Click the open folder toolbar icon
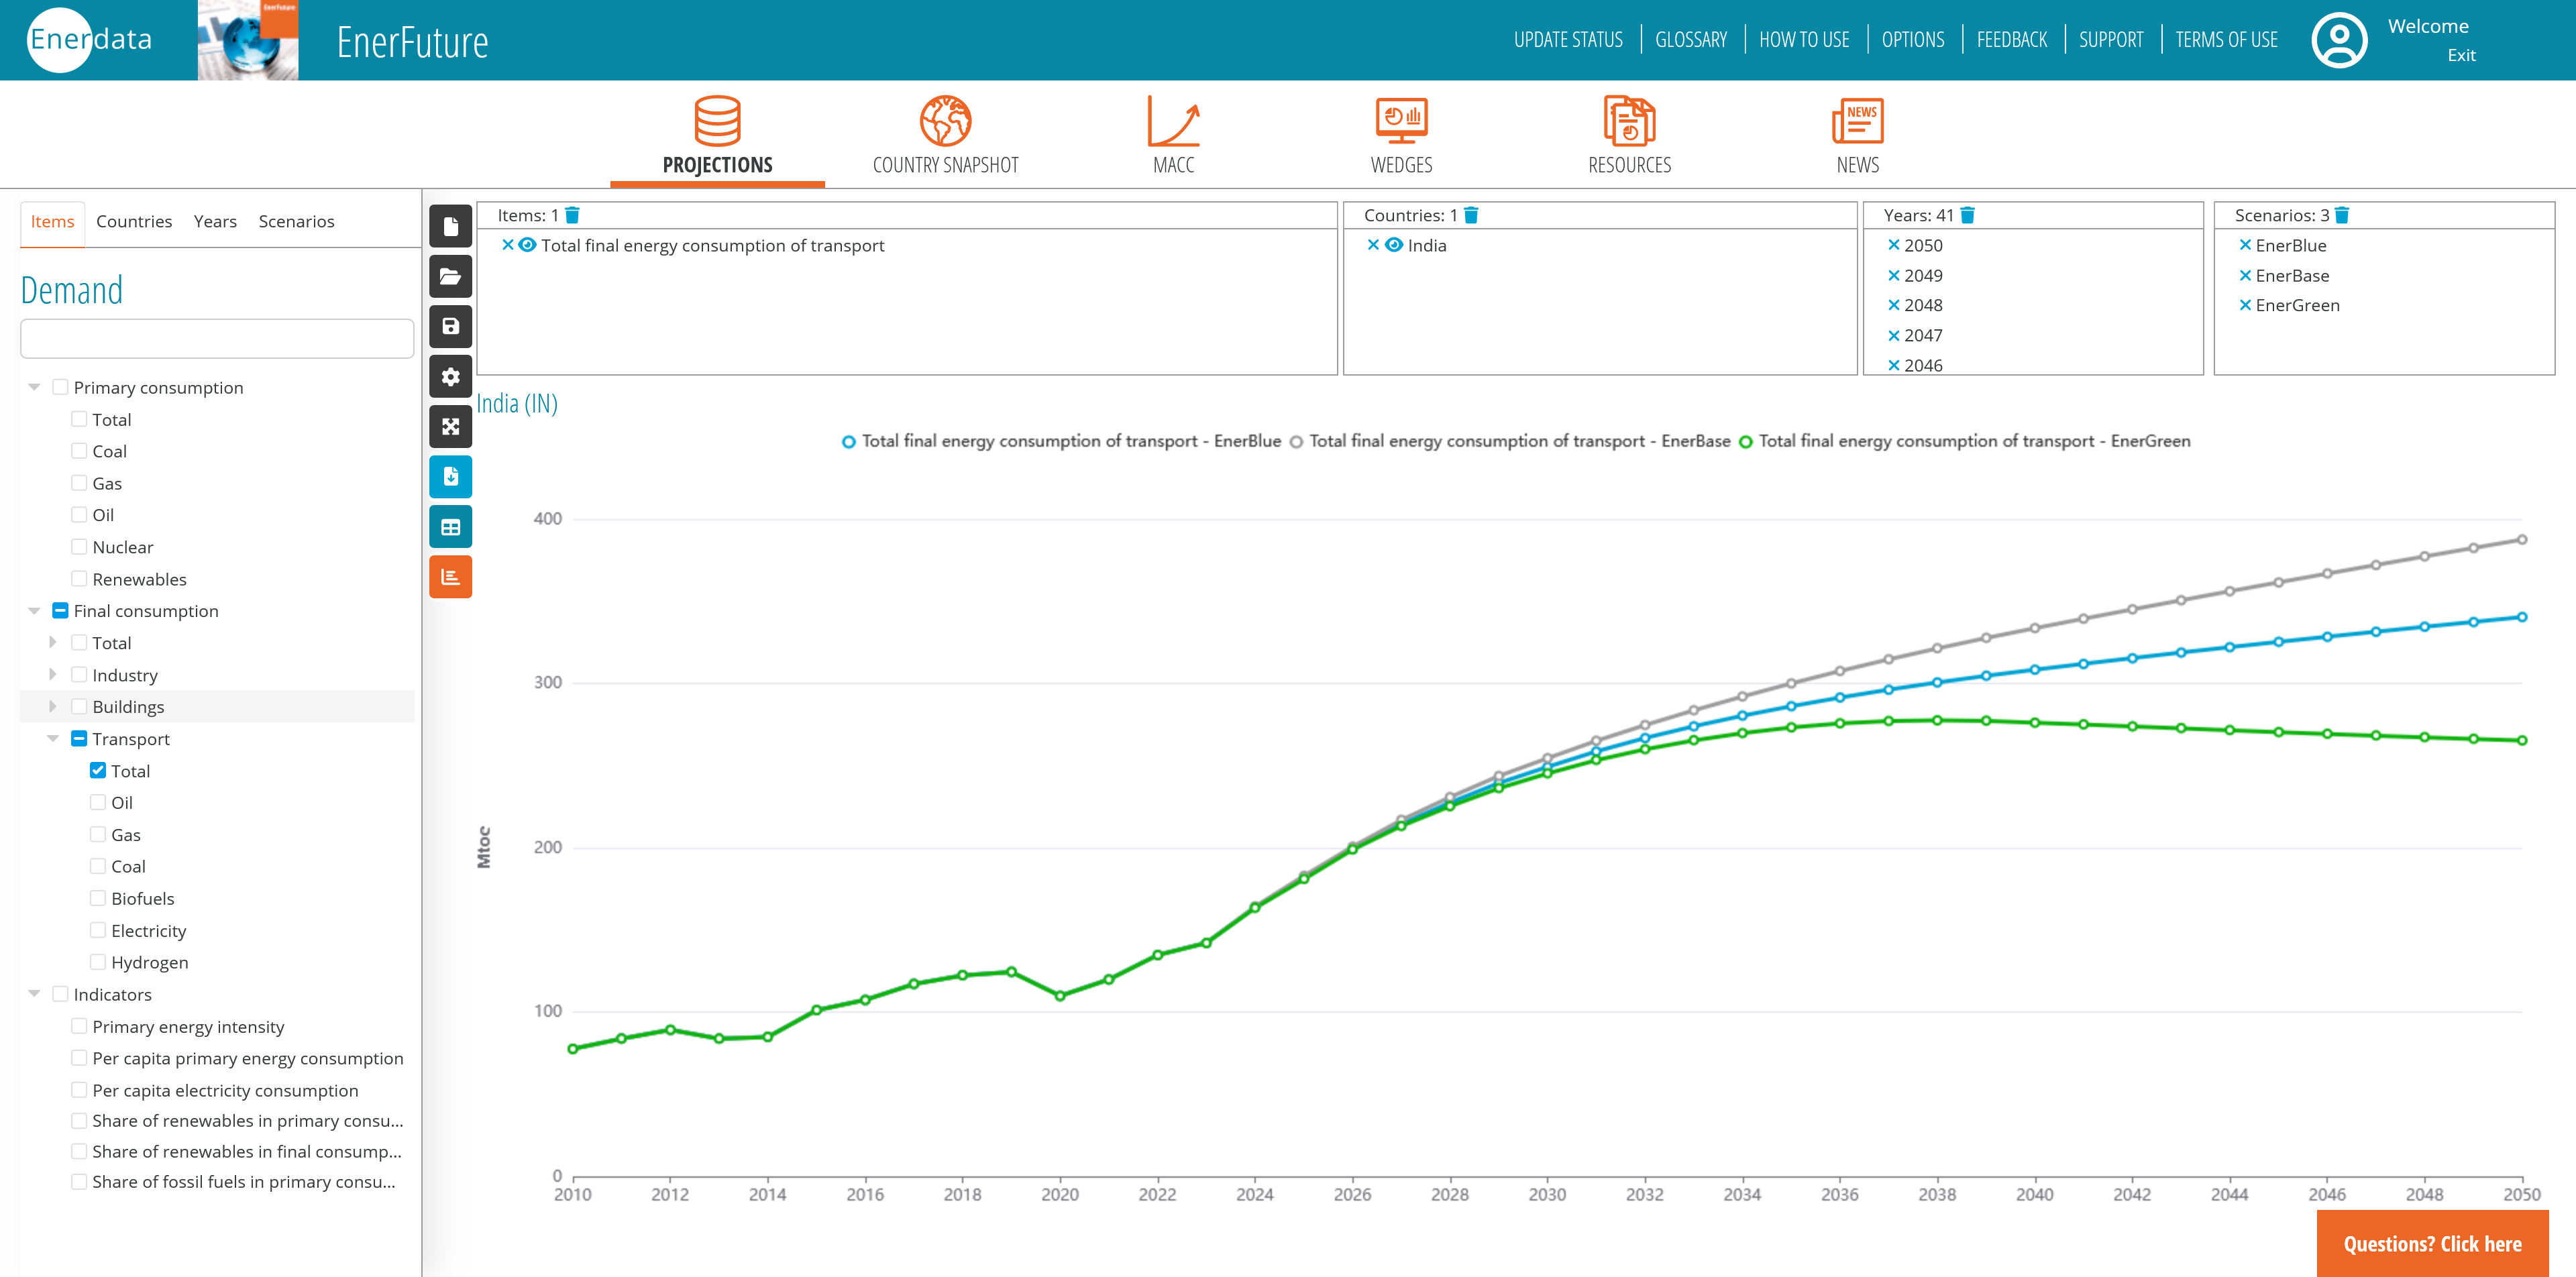This screenshot has height=1277, width=2576. (450, 277)
